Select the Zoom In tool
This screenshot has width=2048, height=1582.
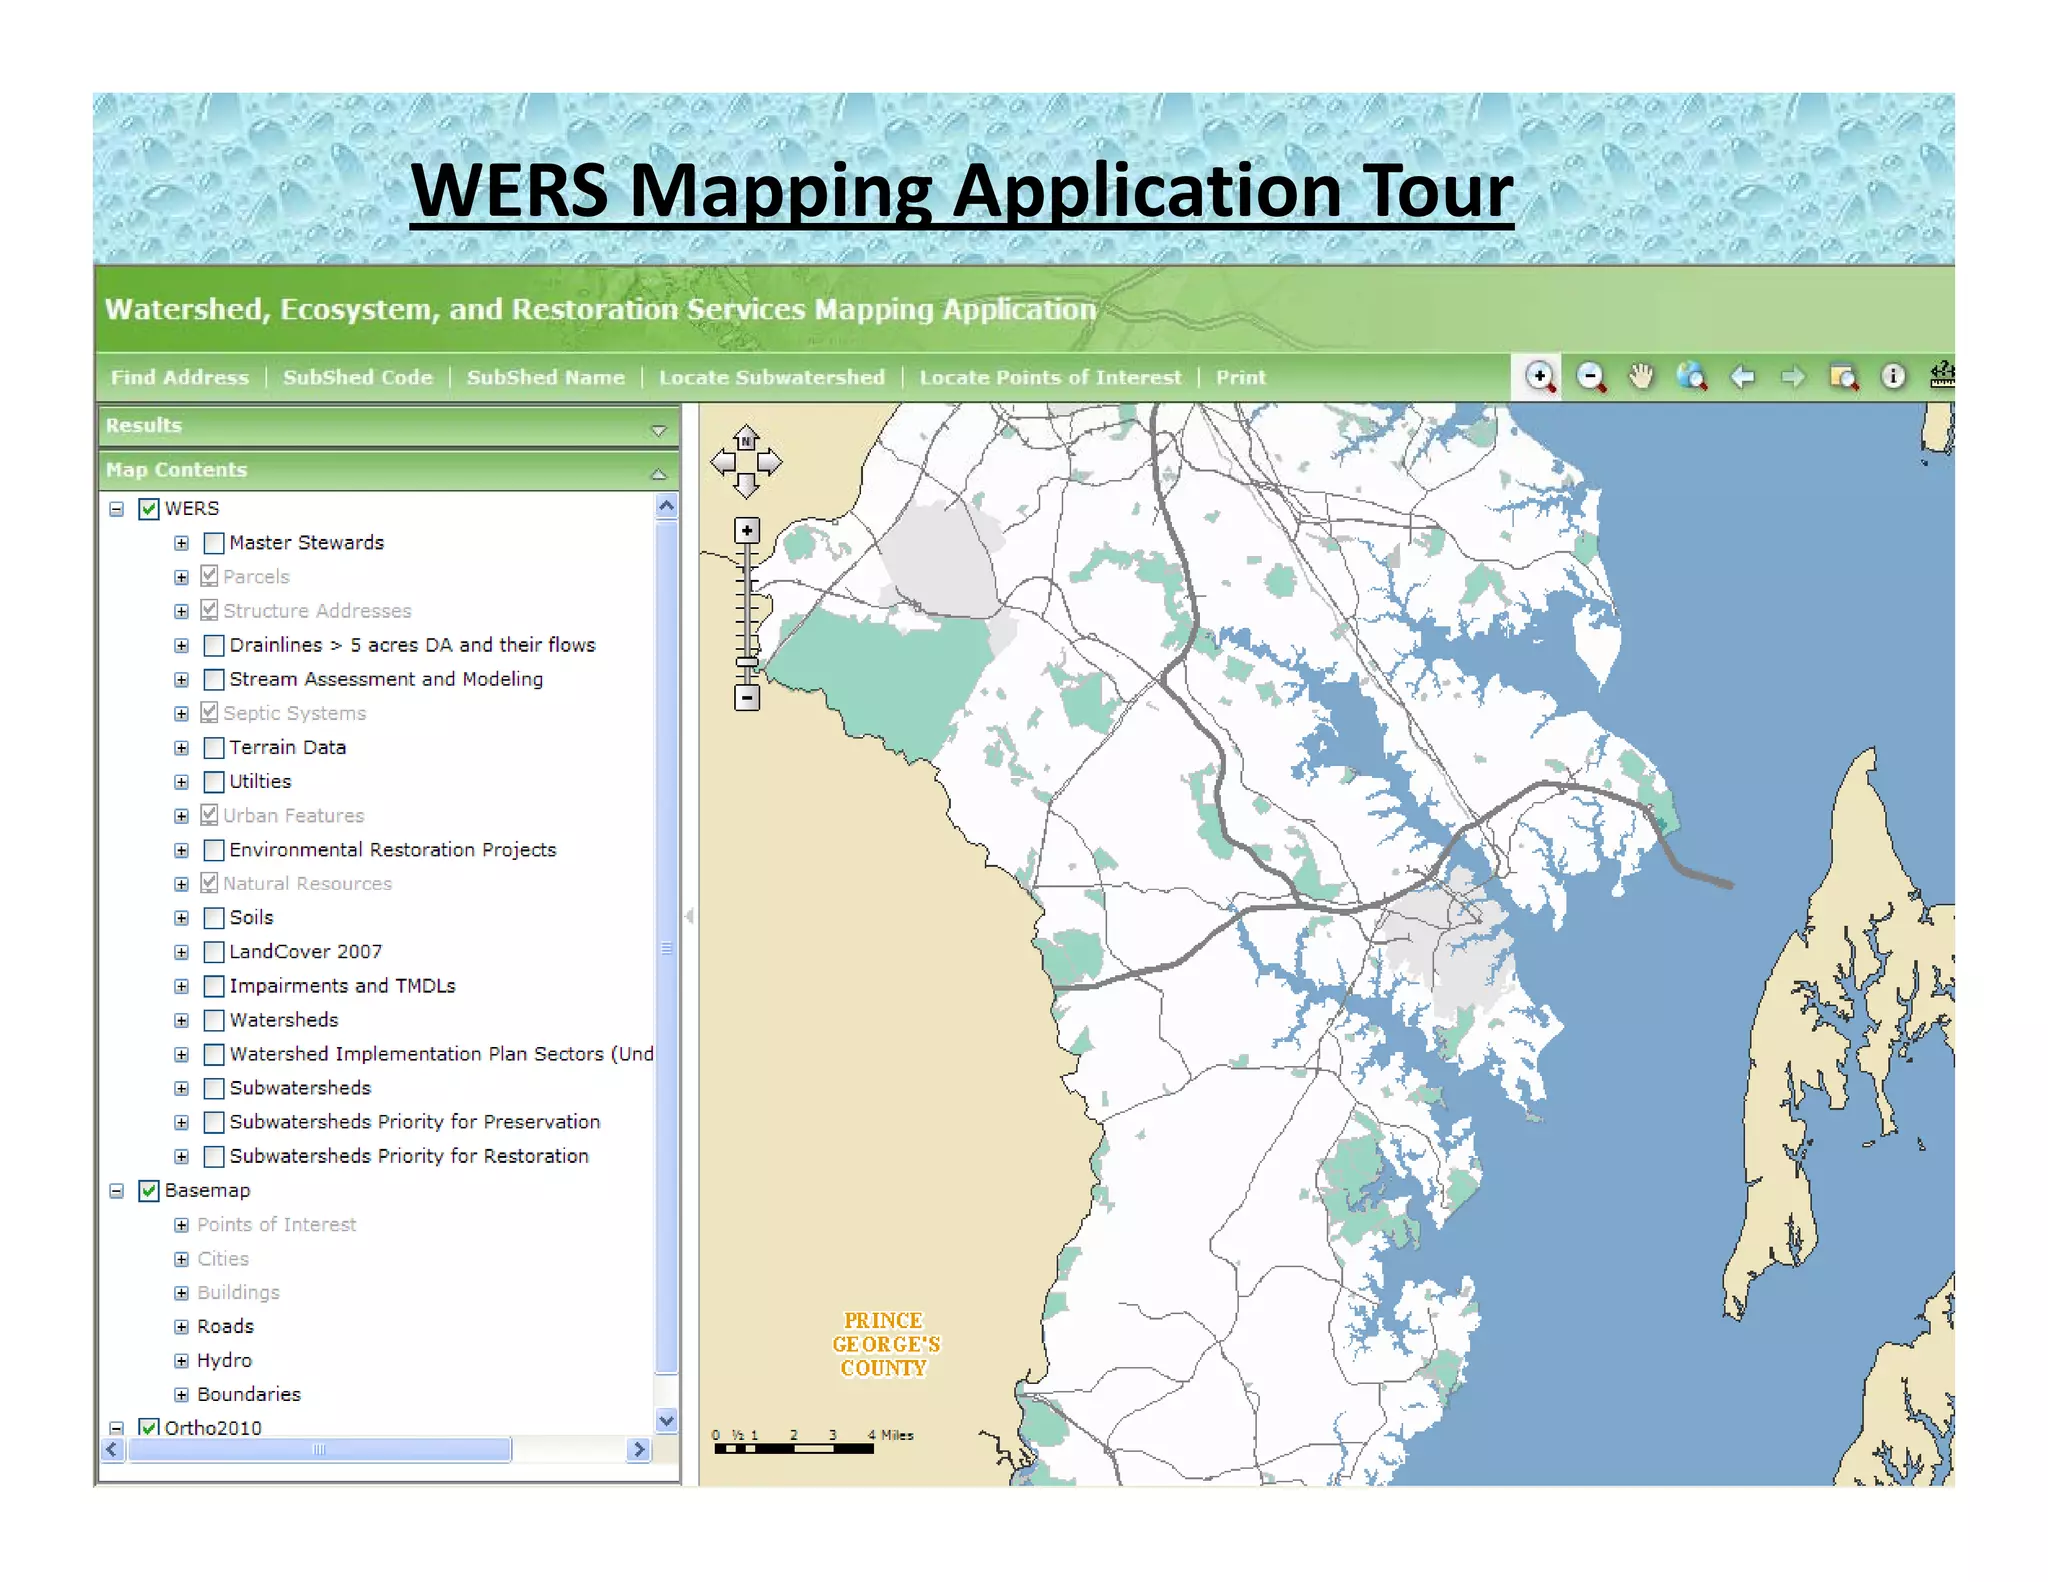[1540, 377]
